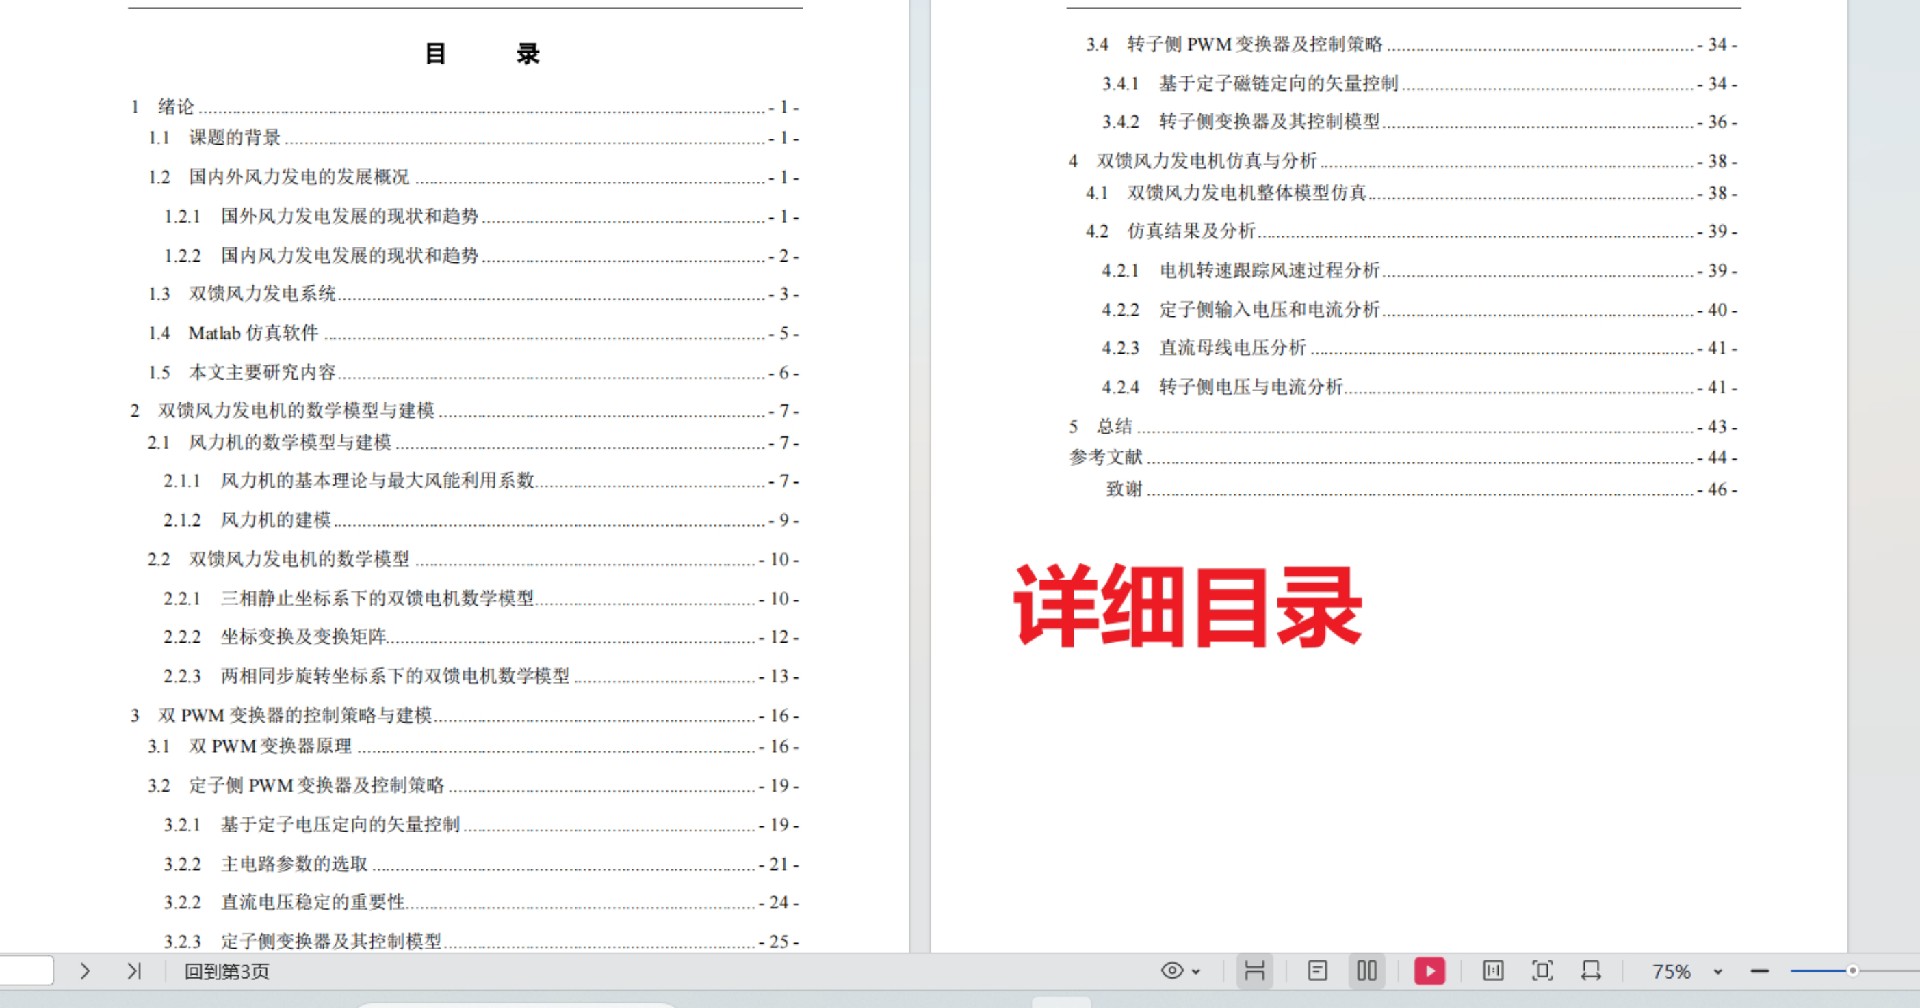The width and height of the screenshot is (1920, 1008).
Task: Open TOC entry 3.1 双 PWM 变换器原理
Action: [474, 746]
